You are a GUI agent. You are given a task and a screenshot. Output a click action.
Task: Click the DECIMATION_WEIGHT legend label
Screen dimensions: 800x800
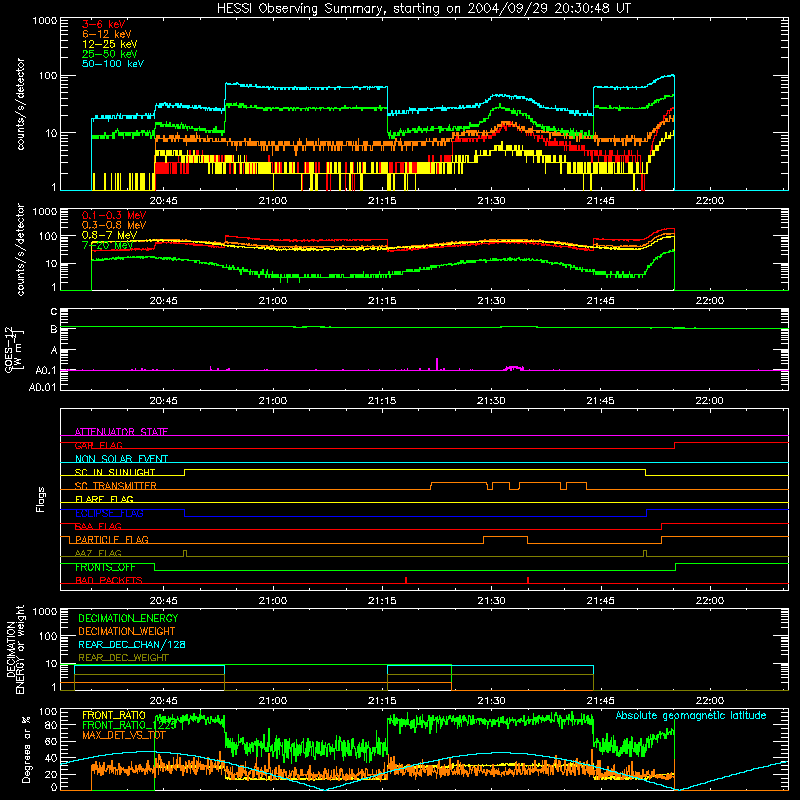click(x=127, y=631)
